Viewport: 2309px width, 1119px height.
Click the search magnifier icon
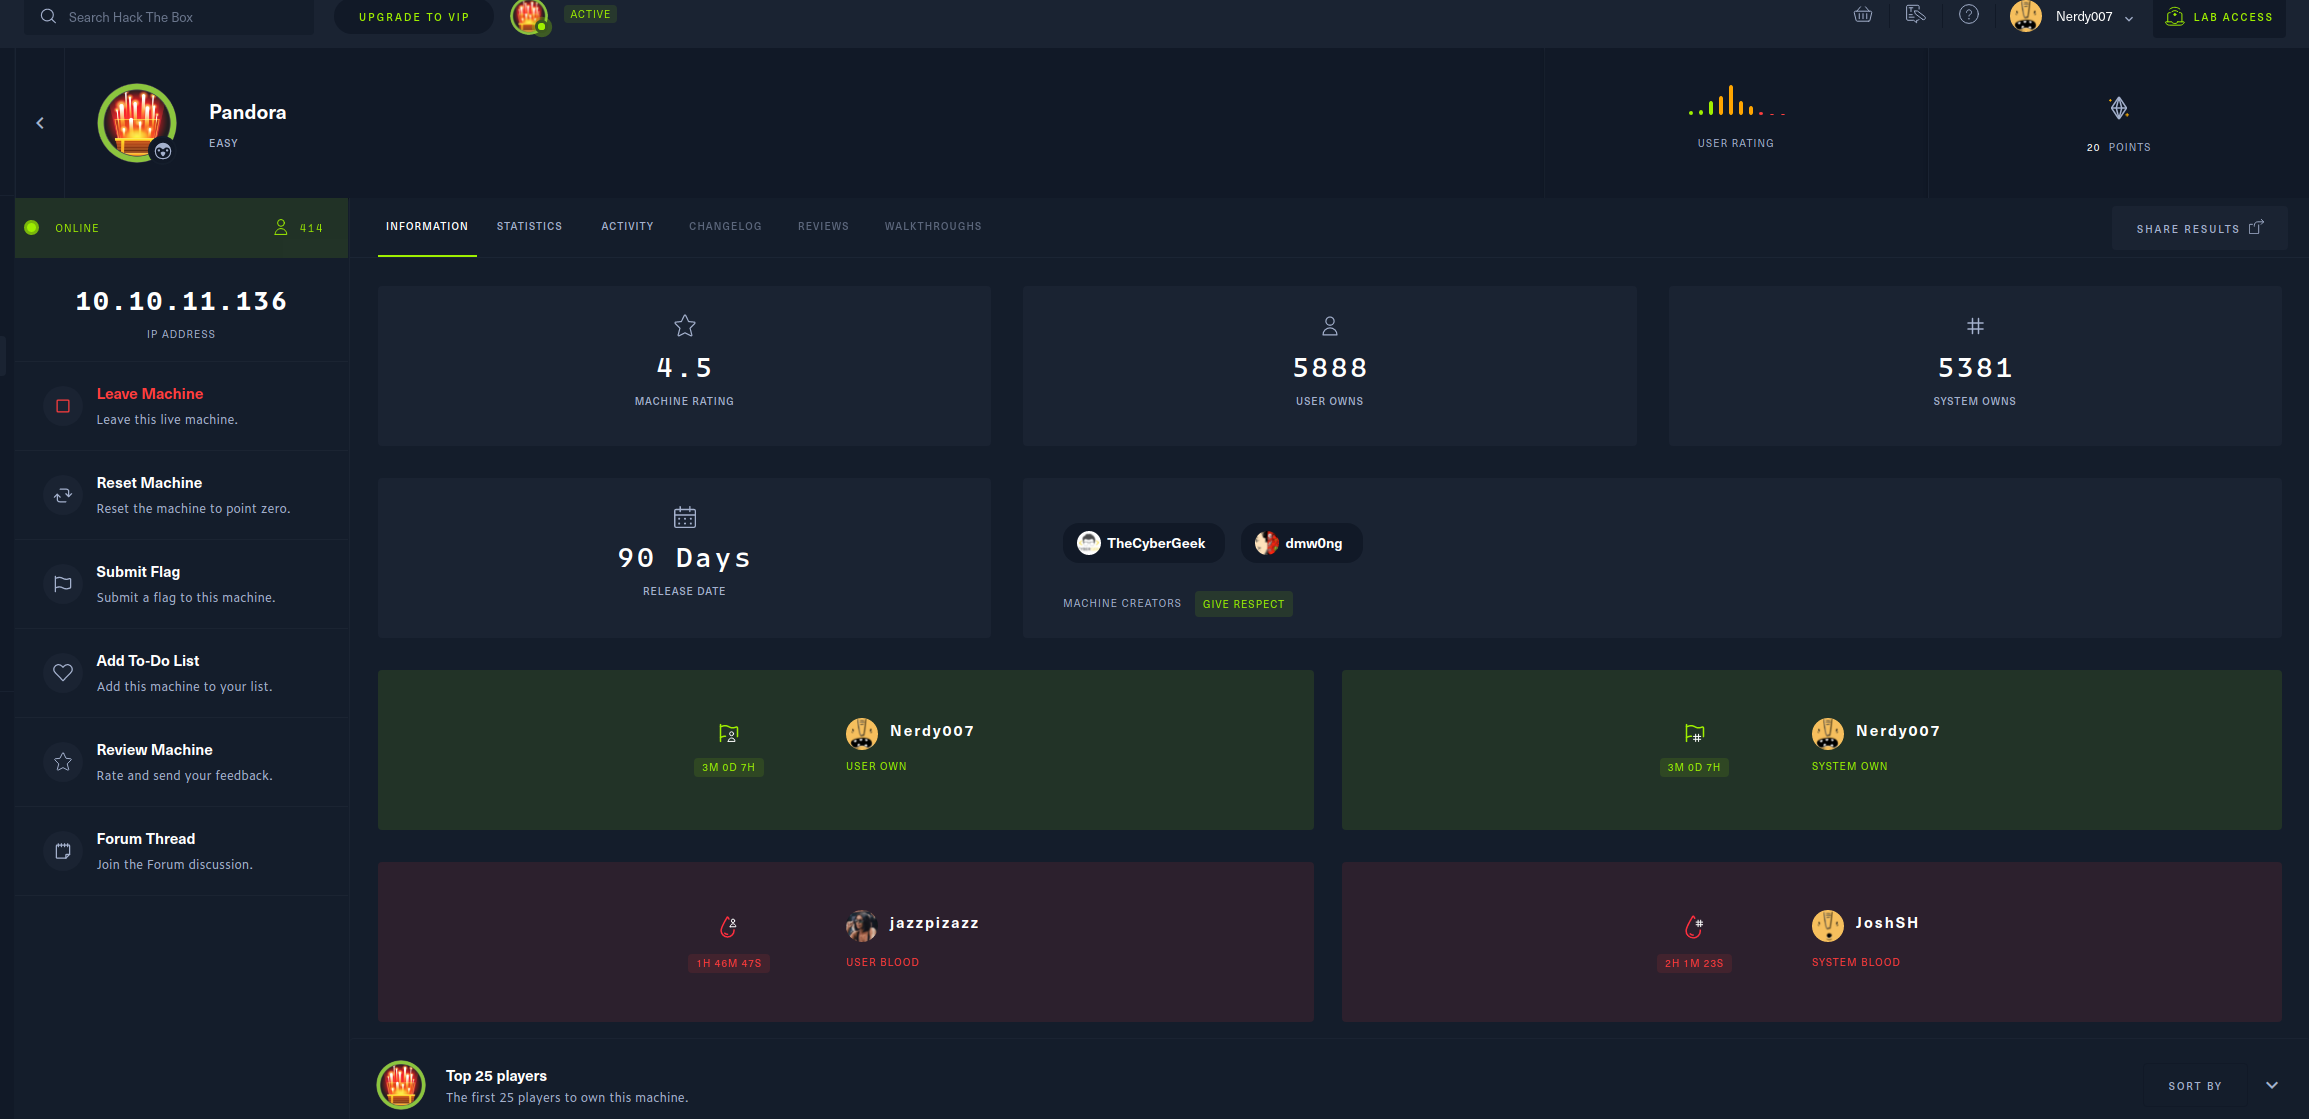point(48,16)
